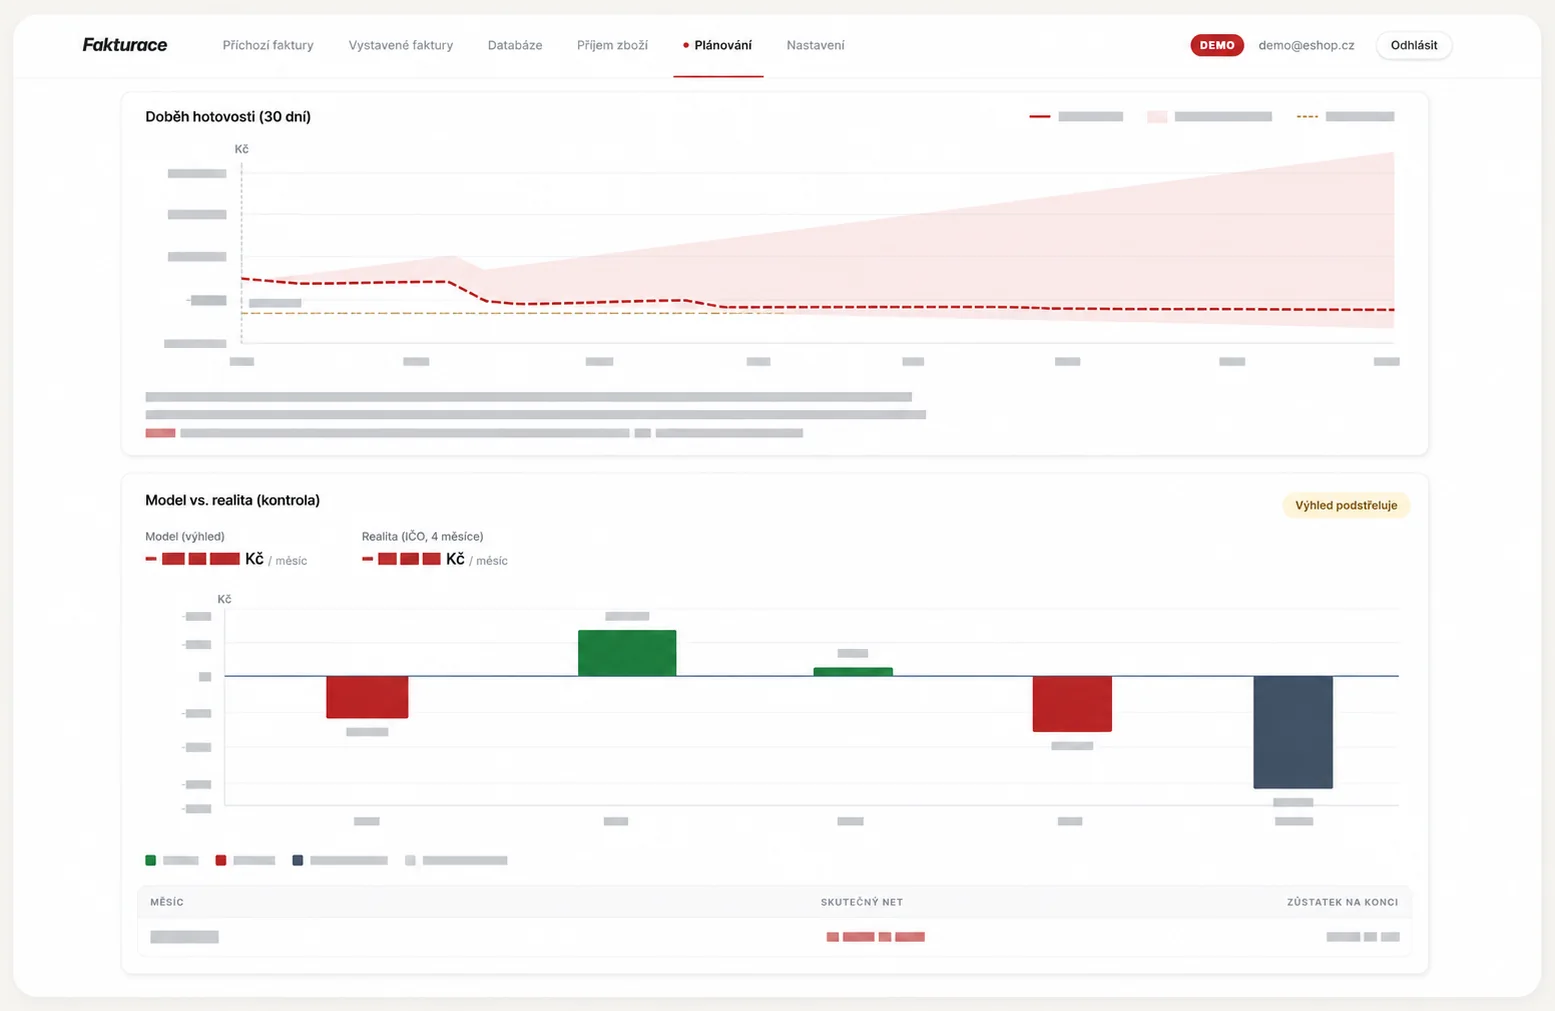
Task: Click the green legend square below the bar chart
Action: 151,860
